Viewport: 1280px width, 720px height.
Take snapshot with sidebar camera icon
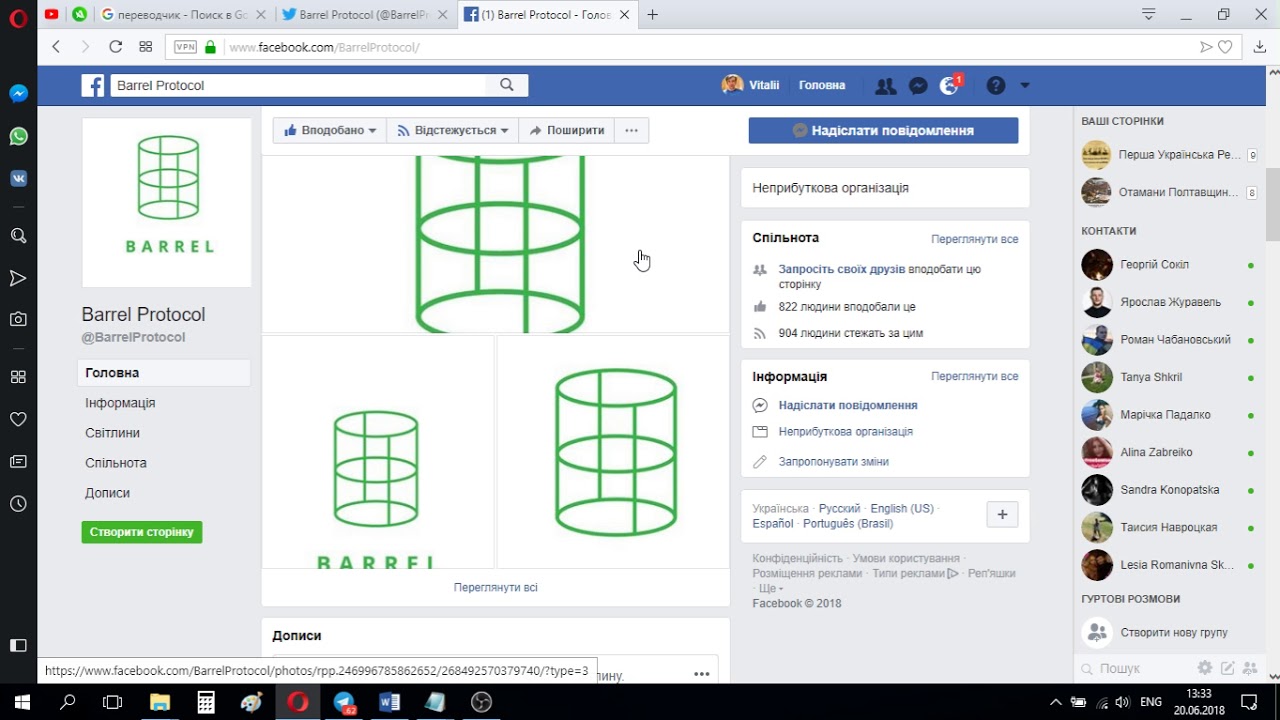(x=18, y=319)
